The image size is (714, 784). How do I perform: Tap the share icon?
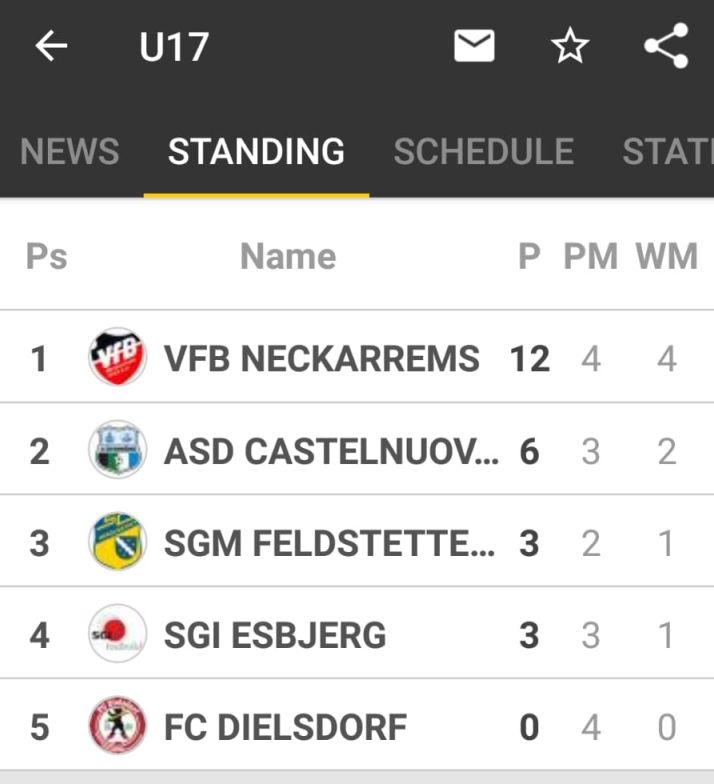click(x=666, y=47)
